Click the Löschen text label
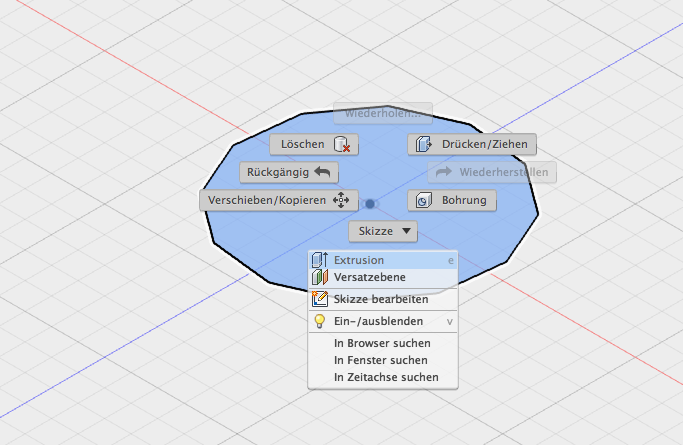 303,144
